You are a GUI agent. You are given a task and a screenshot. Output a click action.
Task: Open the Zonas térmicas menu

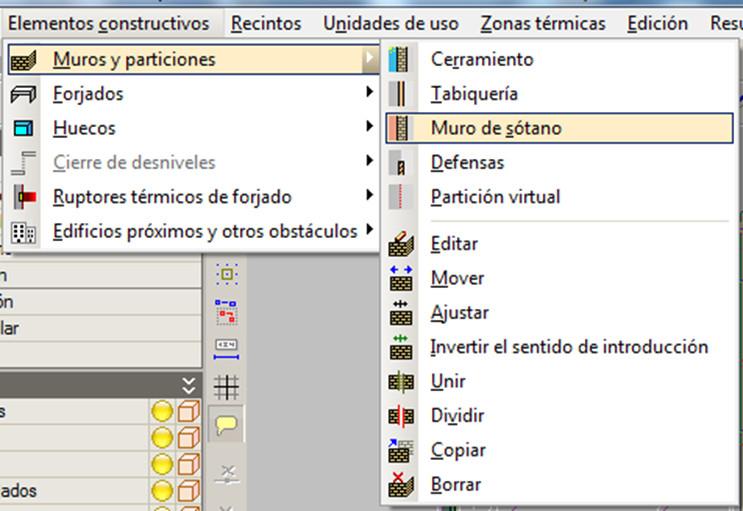click(542, 23)
